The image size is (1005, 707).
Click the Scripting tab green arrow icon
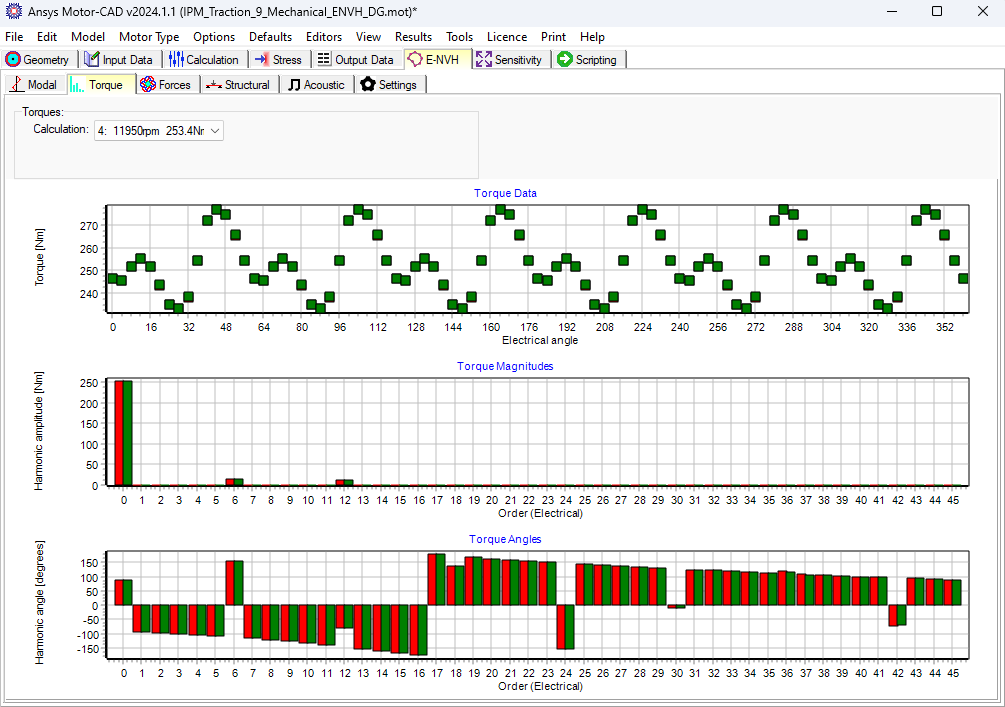[x=565, y=60]
